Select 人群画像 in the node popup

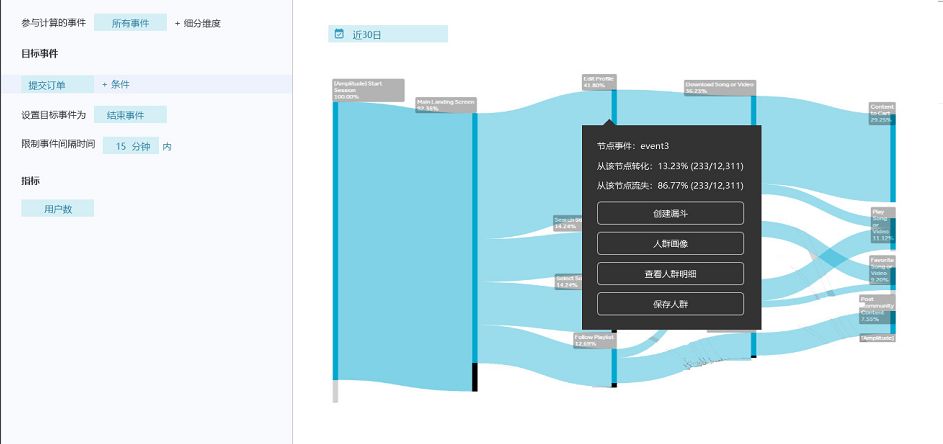pyautogui.click(x=670, y=243)
